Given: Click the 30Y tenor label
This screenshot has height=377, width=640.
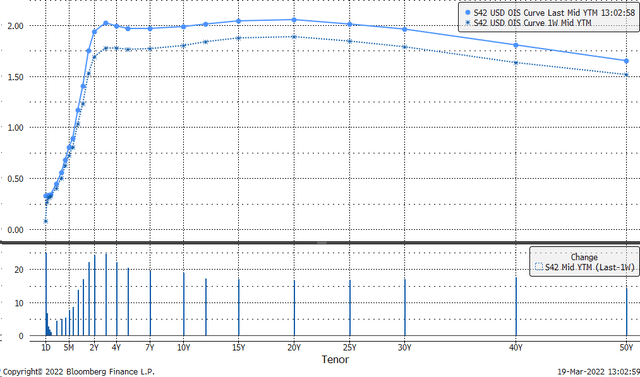Looking at the screenshot, I should tap(404, 348).
